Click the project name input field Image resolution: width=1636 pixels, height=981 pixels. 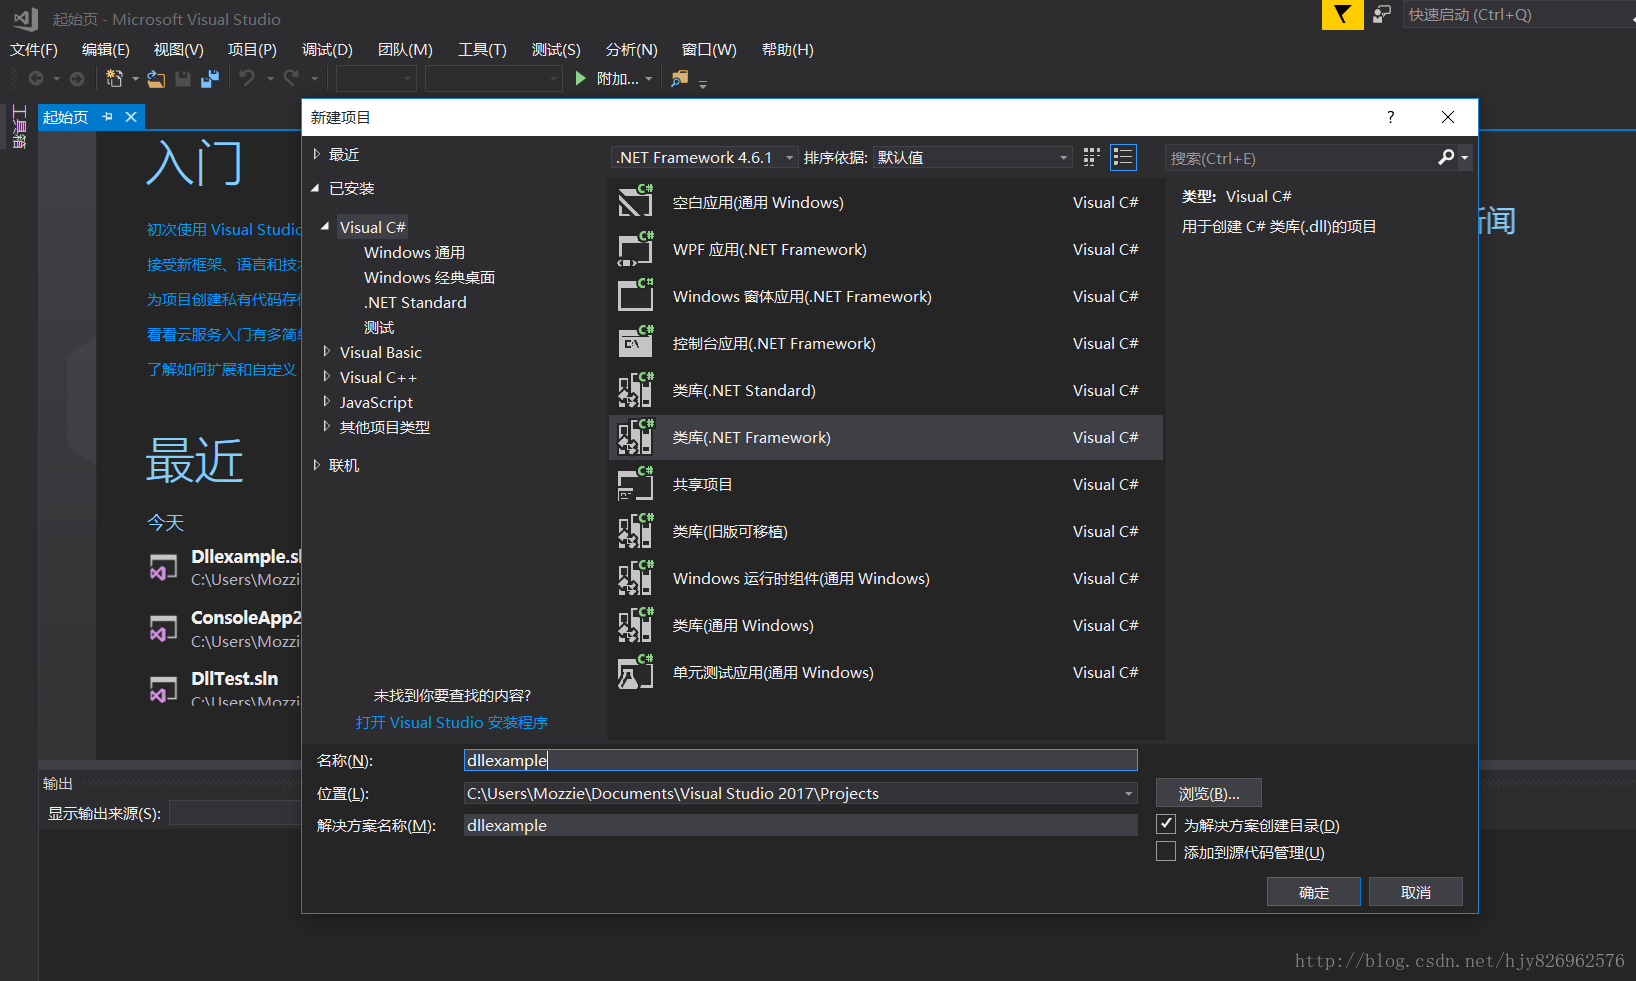(800, 760)
